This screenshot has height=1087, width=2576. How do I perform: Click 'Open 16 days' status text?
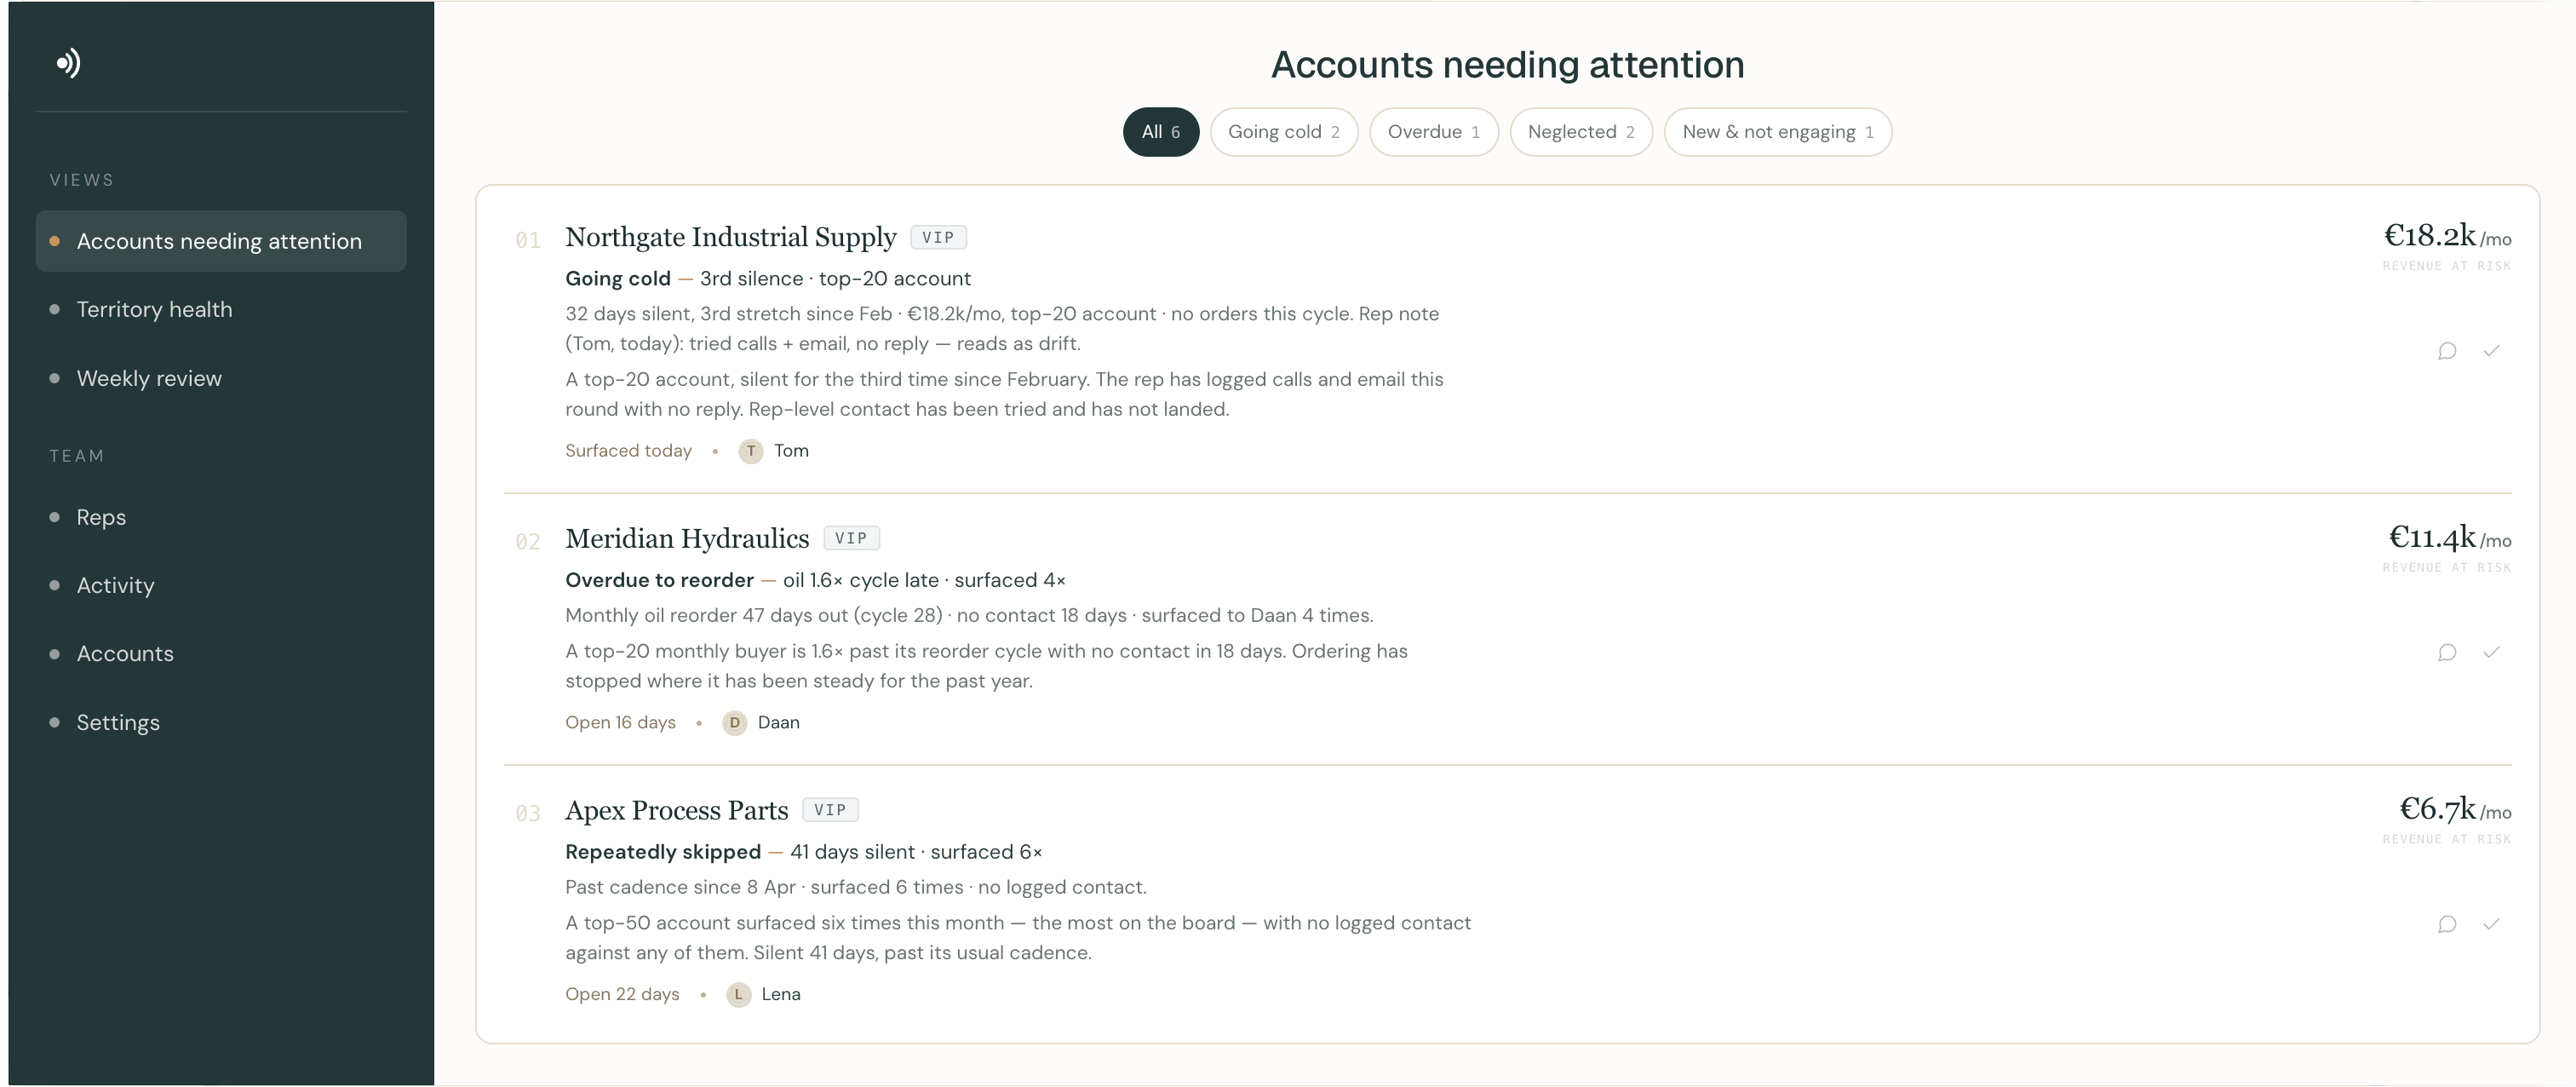point(620,723)
